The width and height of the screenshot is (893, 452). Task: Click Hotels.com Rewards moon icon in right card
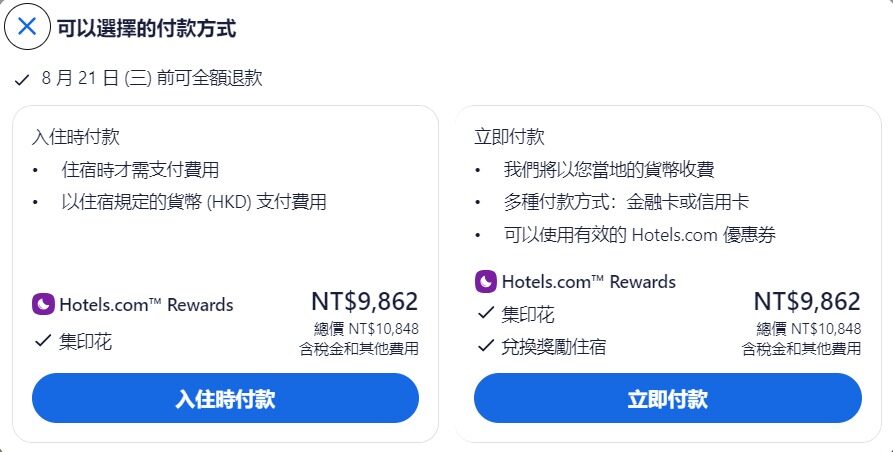point(486,282)
